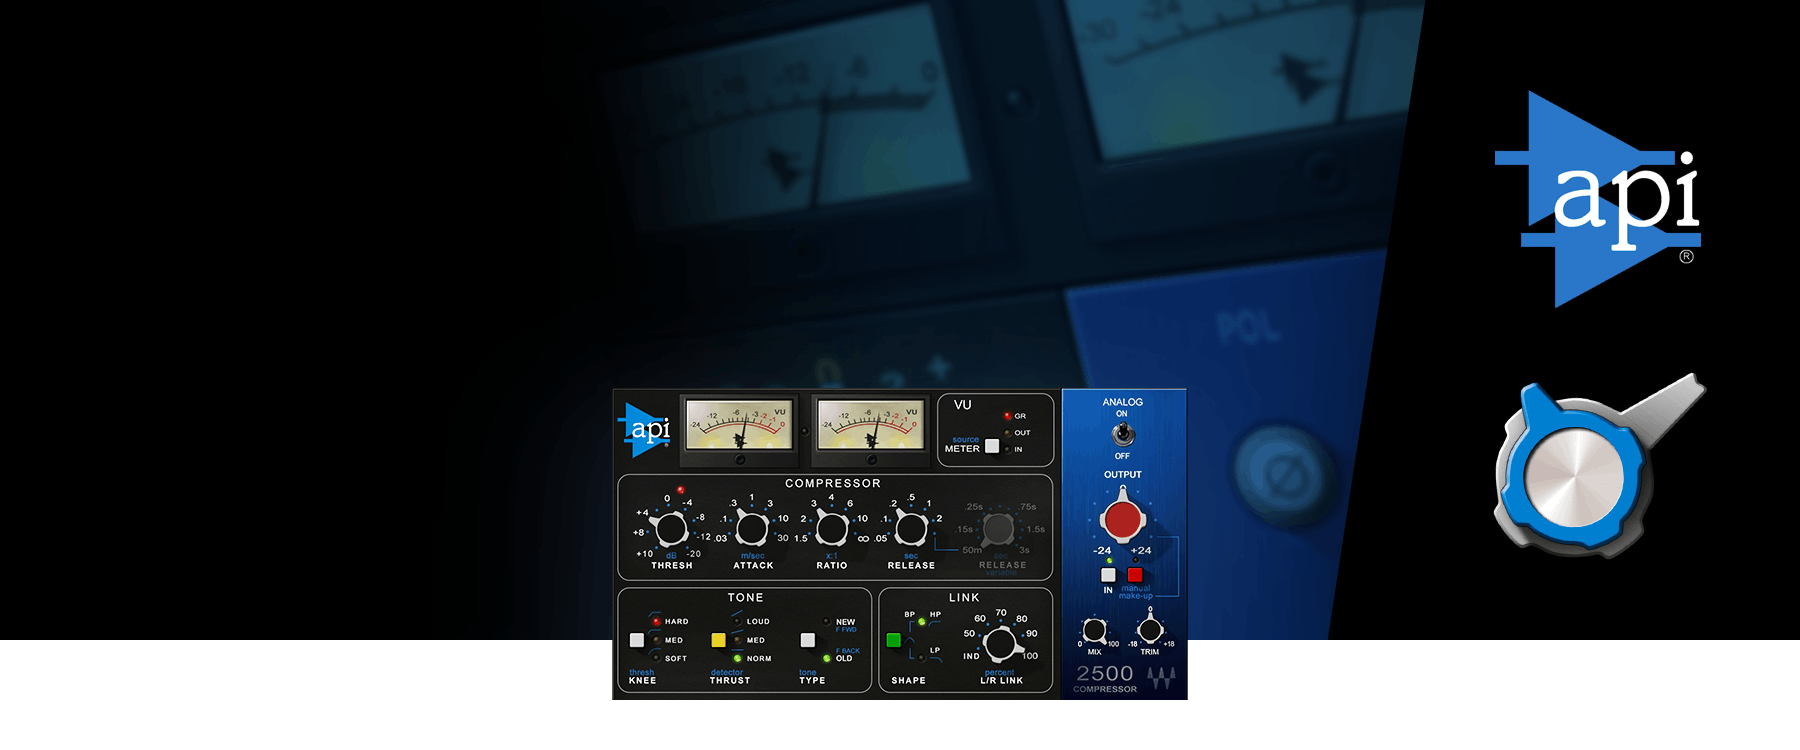Click the dark +24 output LED
The height and width of the screenshot is (750, 1800).
coord(1135,561)
